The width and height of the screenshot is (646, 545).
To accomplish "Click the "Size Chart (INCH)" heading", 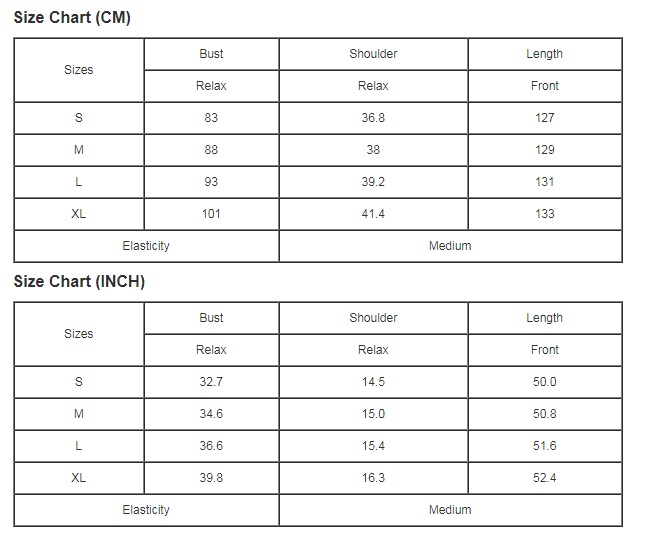I will tap(79, 282).
